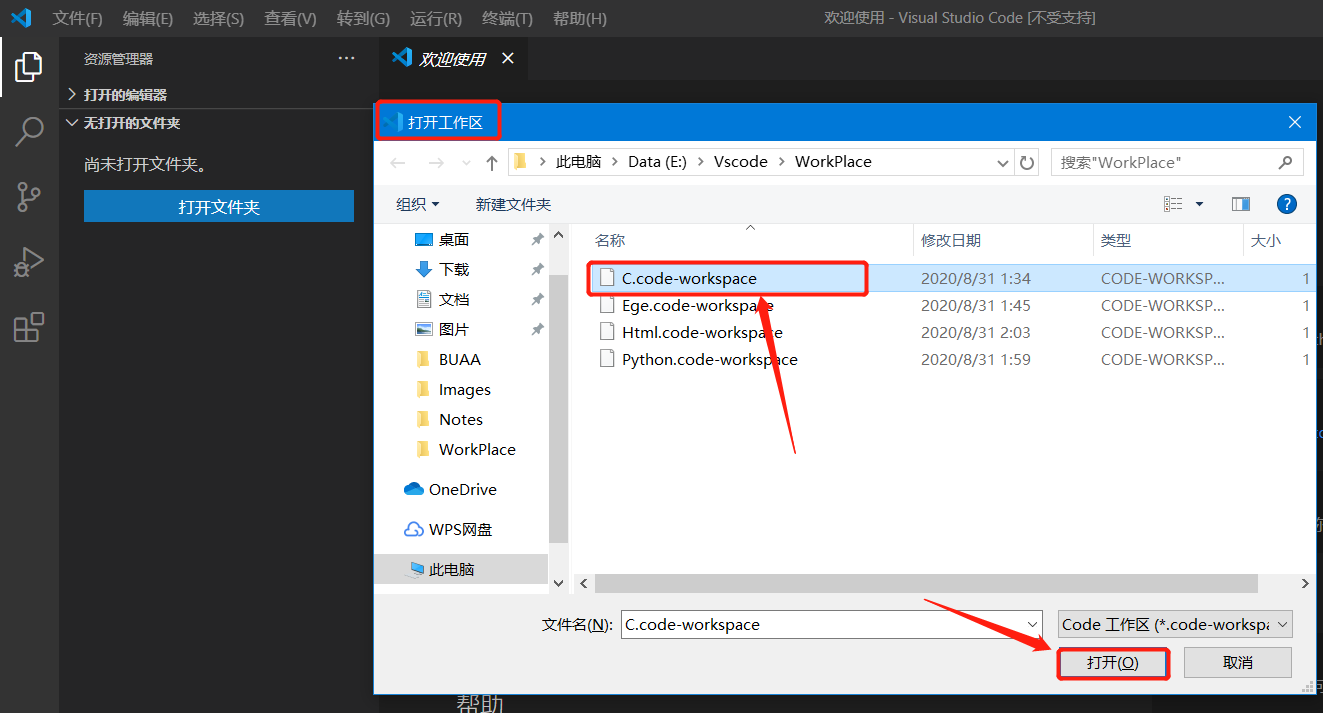Viewport: 1323px width, 713px height.
Task: Select 此电脑 in the navigation pane
Action: 451,569
